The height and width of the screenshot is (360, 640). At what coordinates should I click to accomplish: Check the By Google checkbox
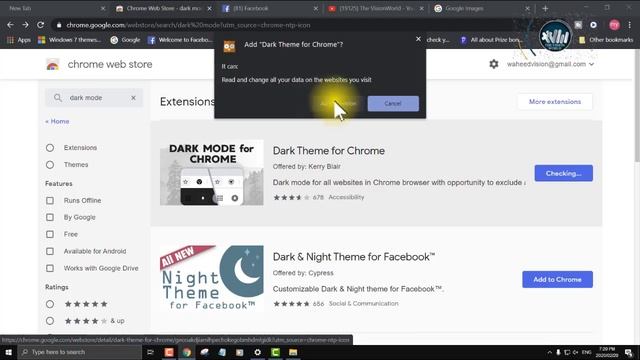[x=50, y=217]
